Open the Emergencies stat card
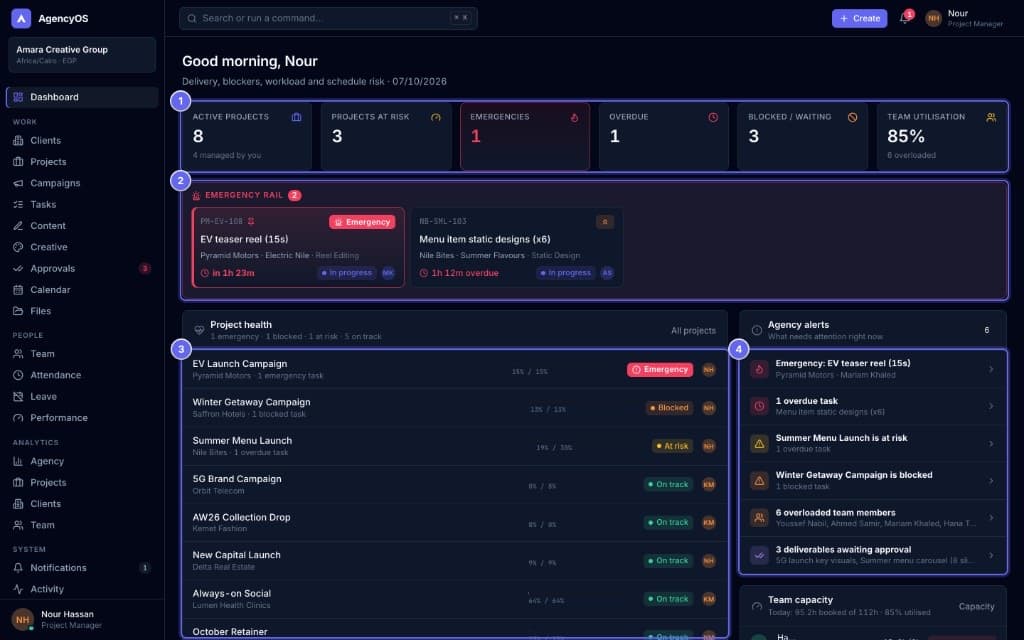The width and height of the screenshot is (1024, 640). tap(525, 136)
